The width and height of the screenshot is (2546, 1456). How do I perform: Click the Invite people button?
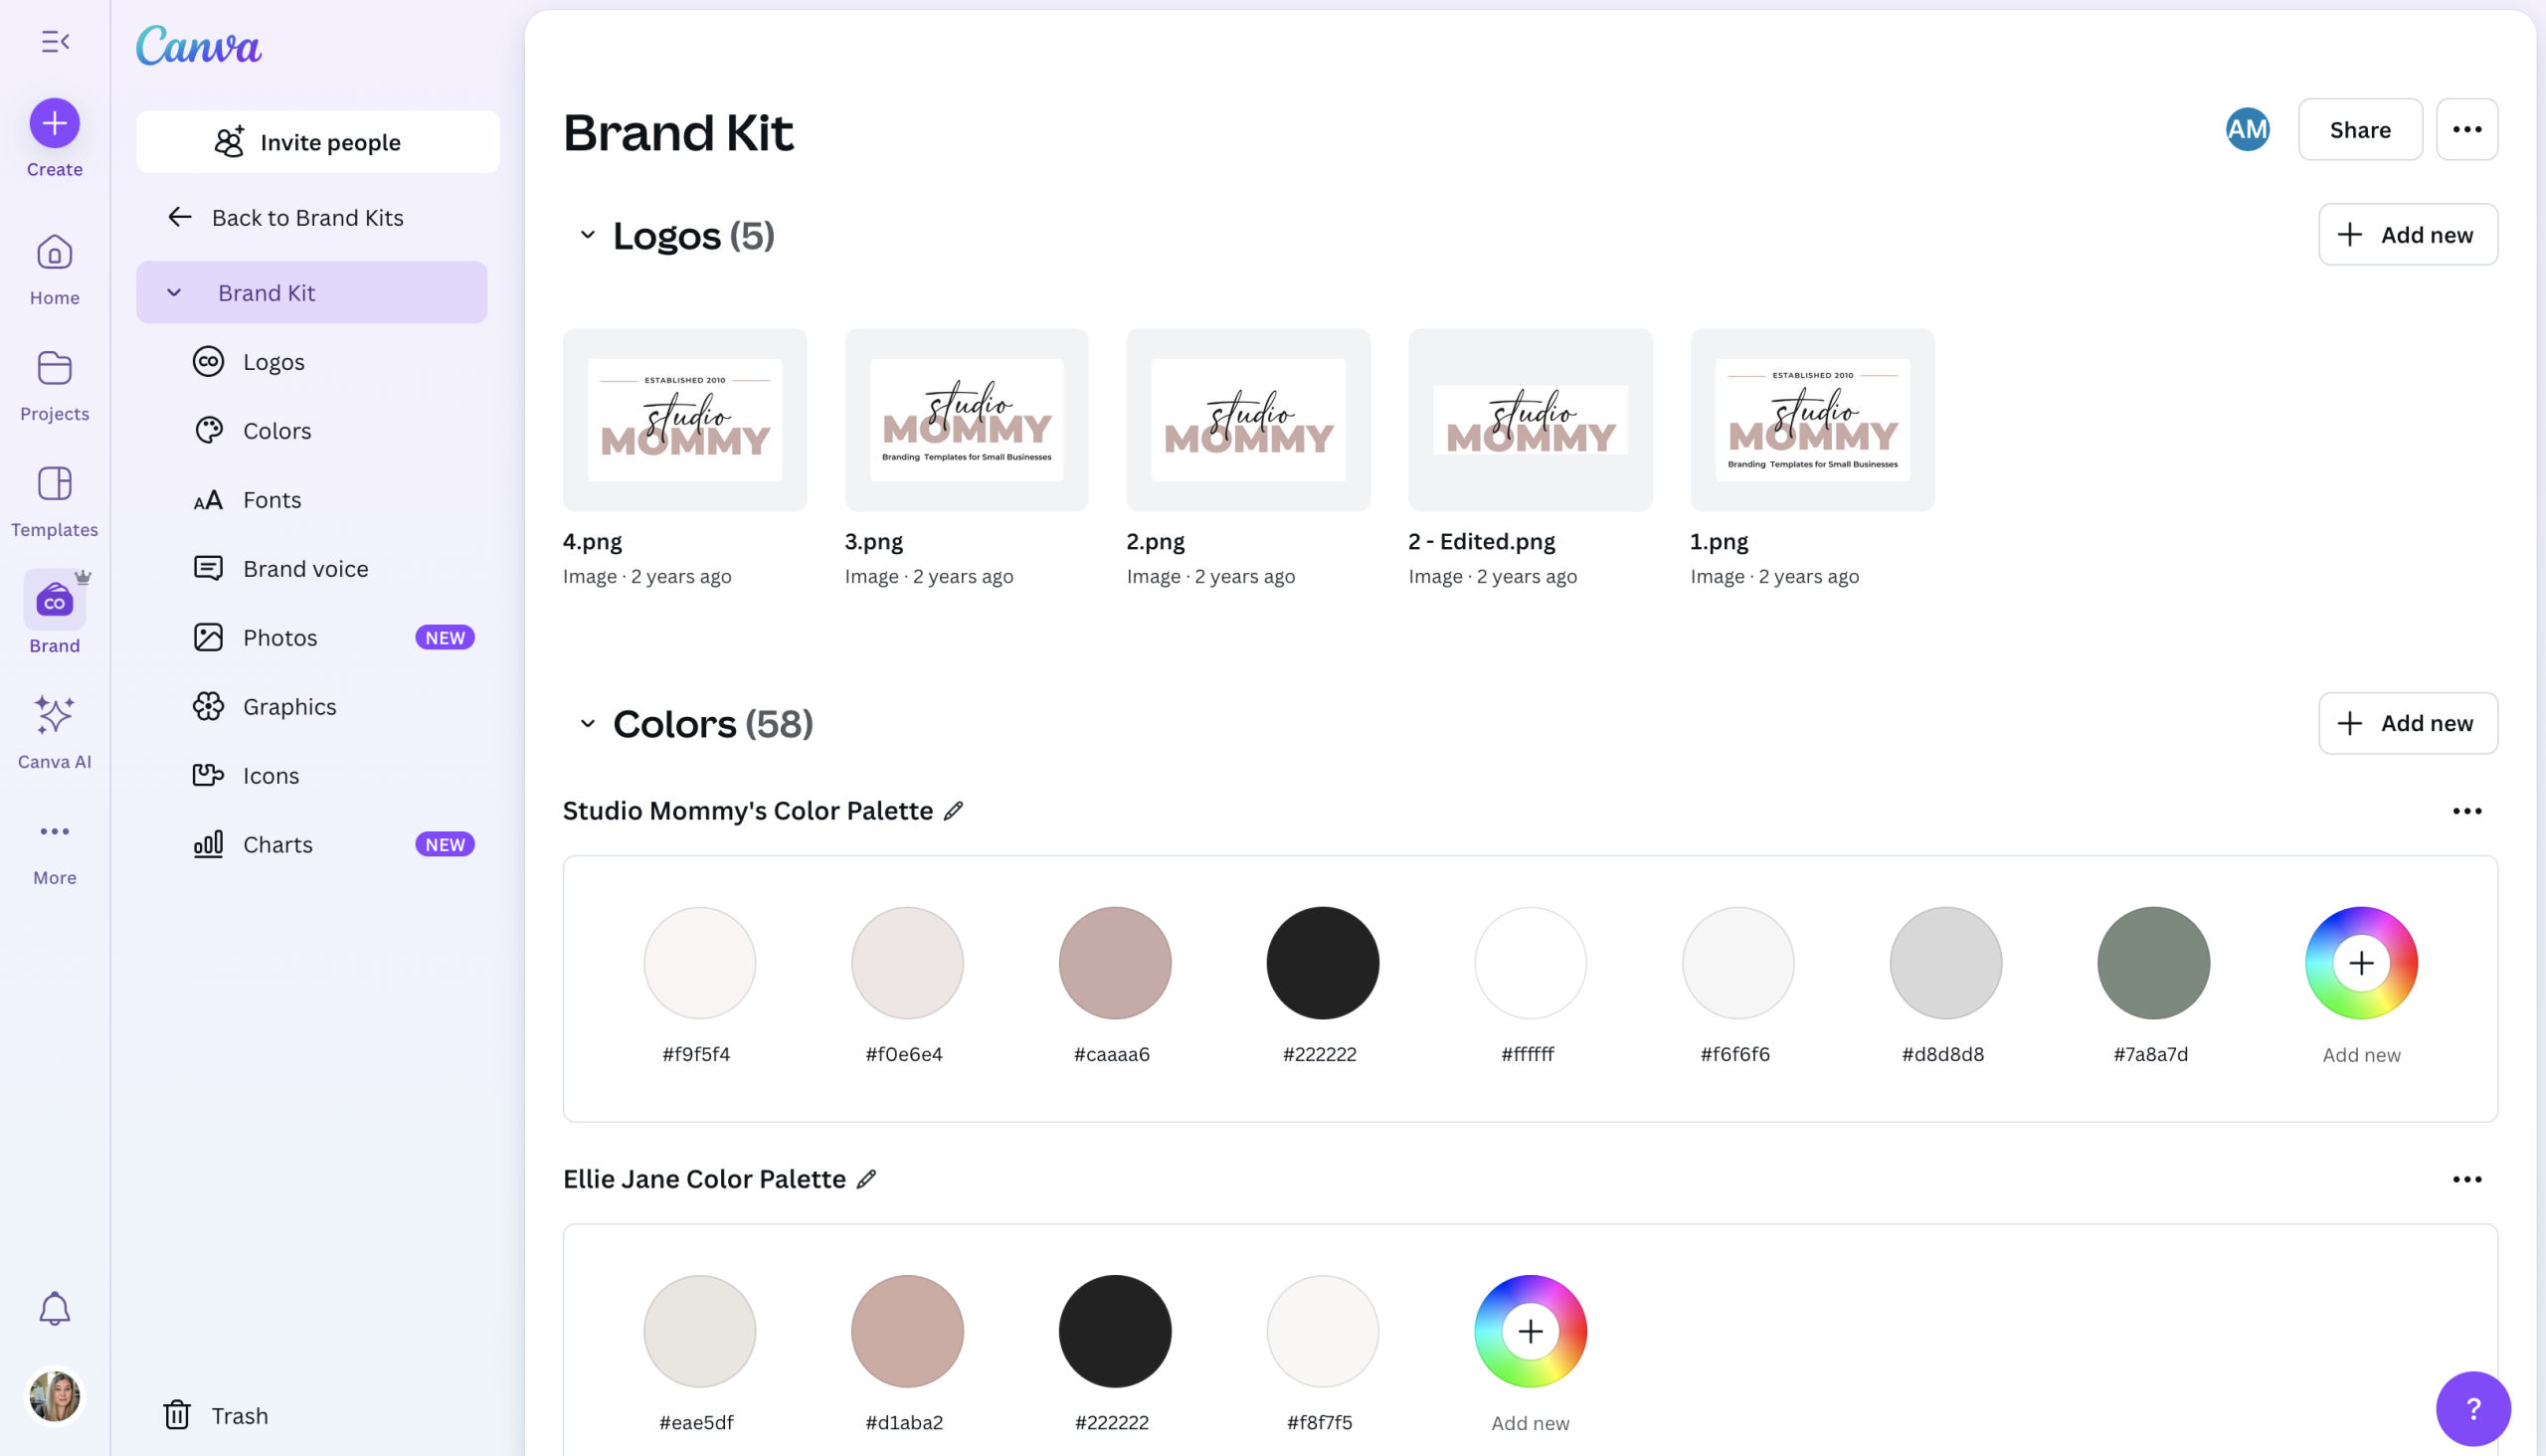point(318,142)
